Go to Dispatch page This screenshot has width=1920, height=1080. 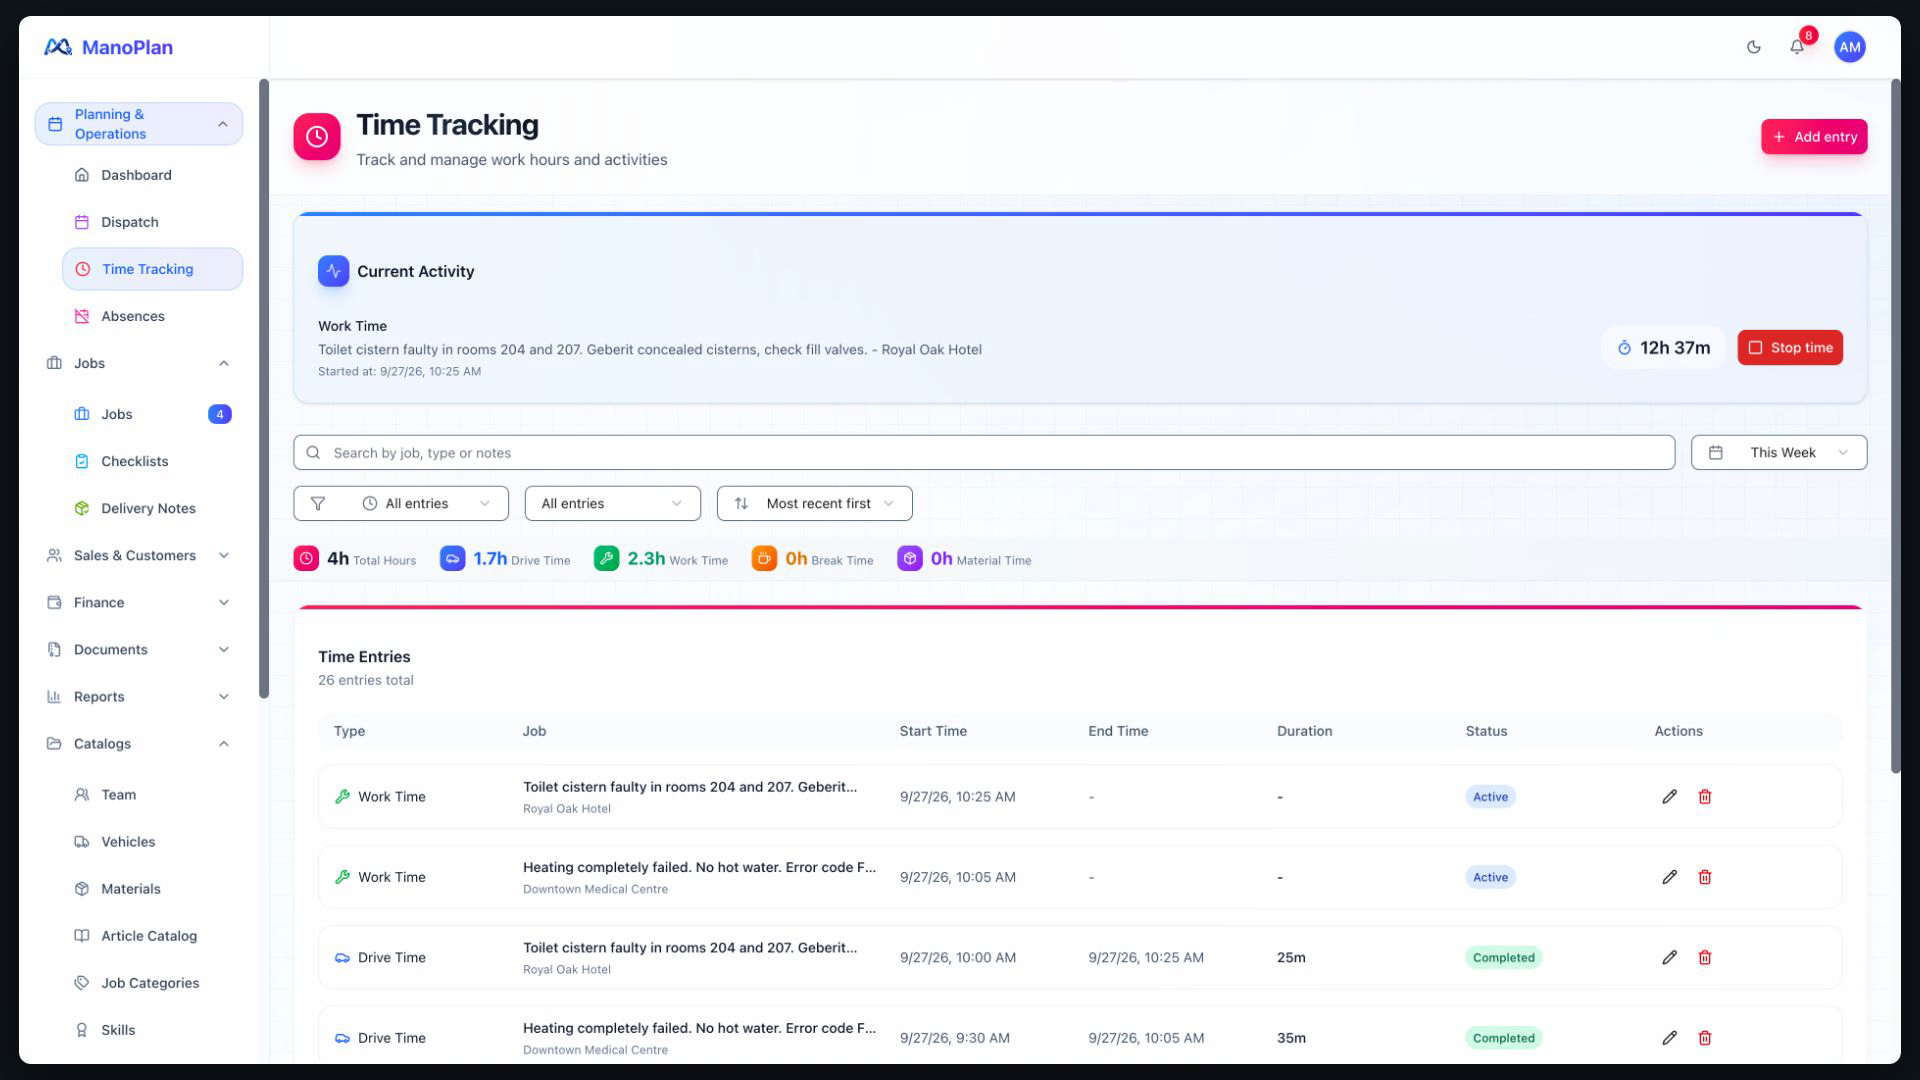pos(152,222)
